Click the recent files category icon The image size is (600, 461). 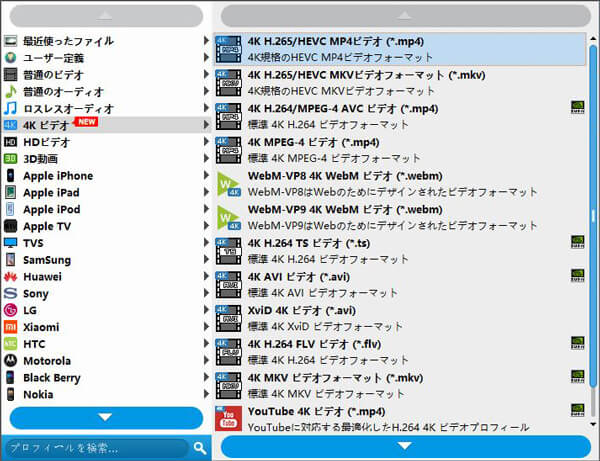point(10,41)
